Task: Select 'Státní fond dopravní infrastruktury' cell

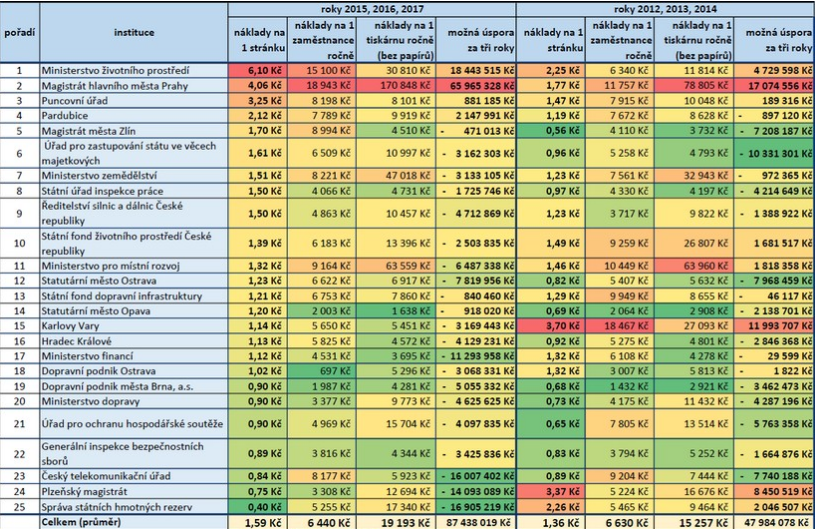Action: click(134, 296)
